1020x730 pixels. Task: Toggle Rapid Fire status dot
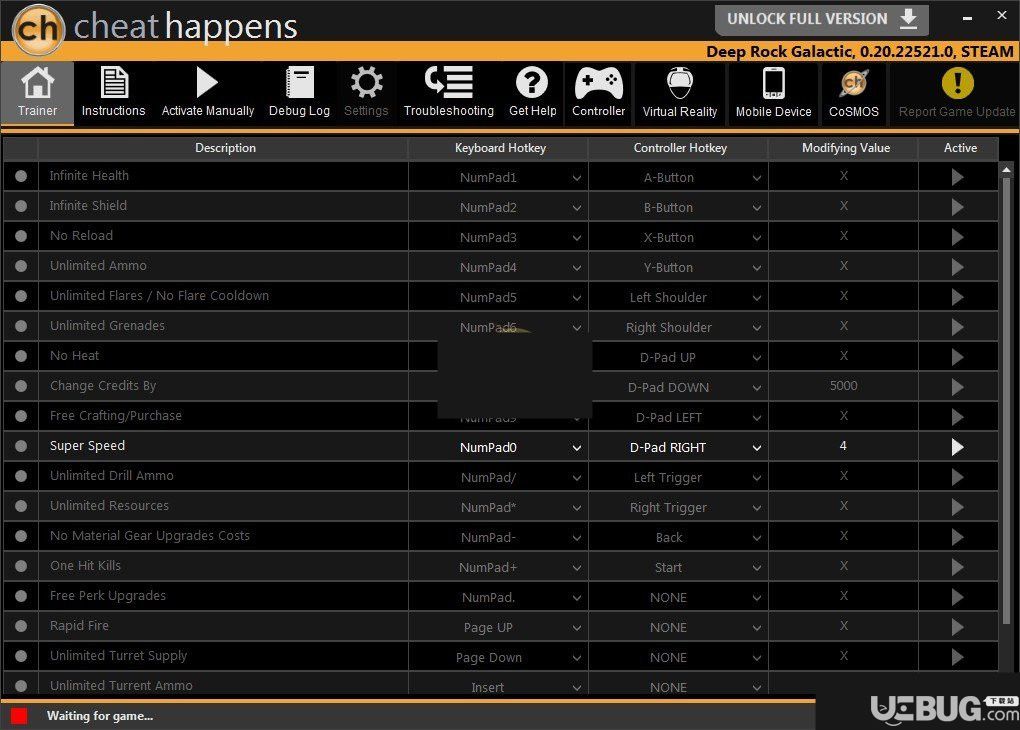click(21, 625)
